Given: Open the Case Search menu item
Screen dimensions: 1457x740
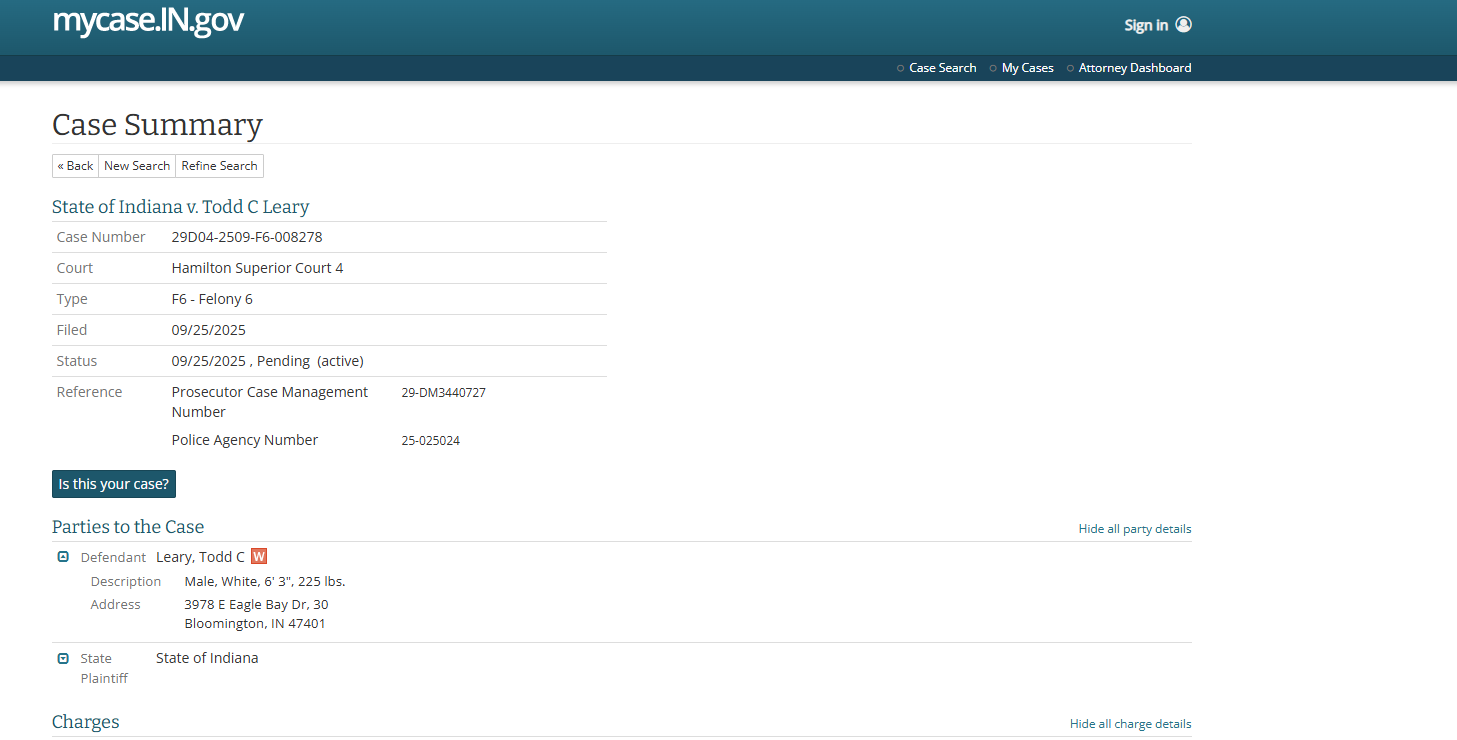Looking at the screenshot, I should click(942, 68).
